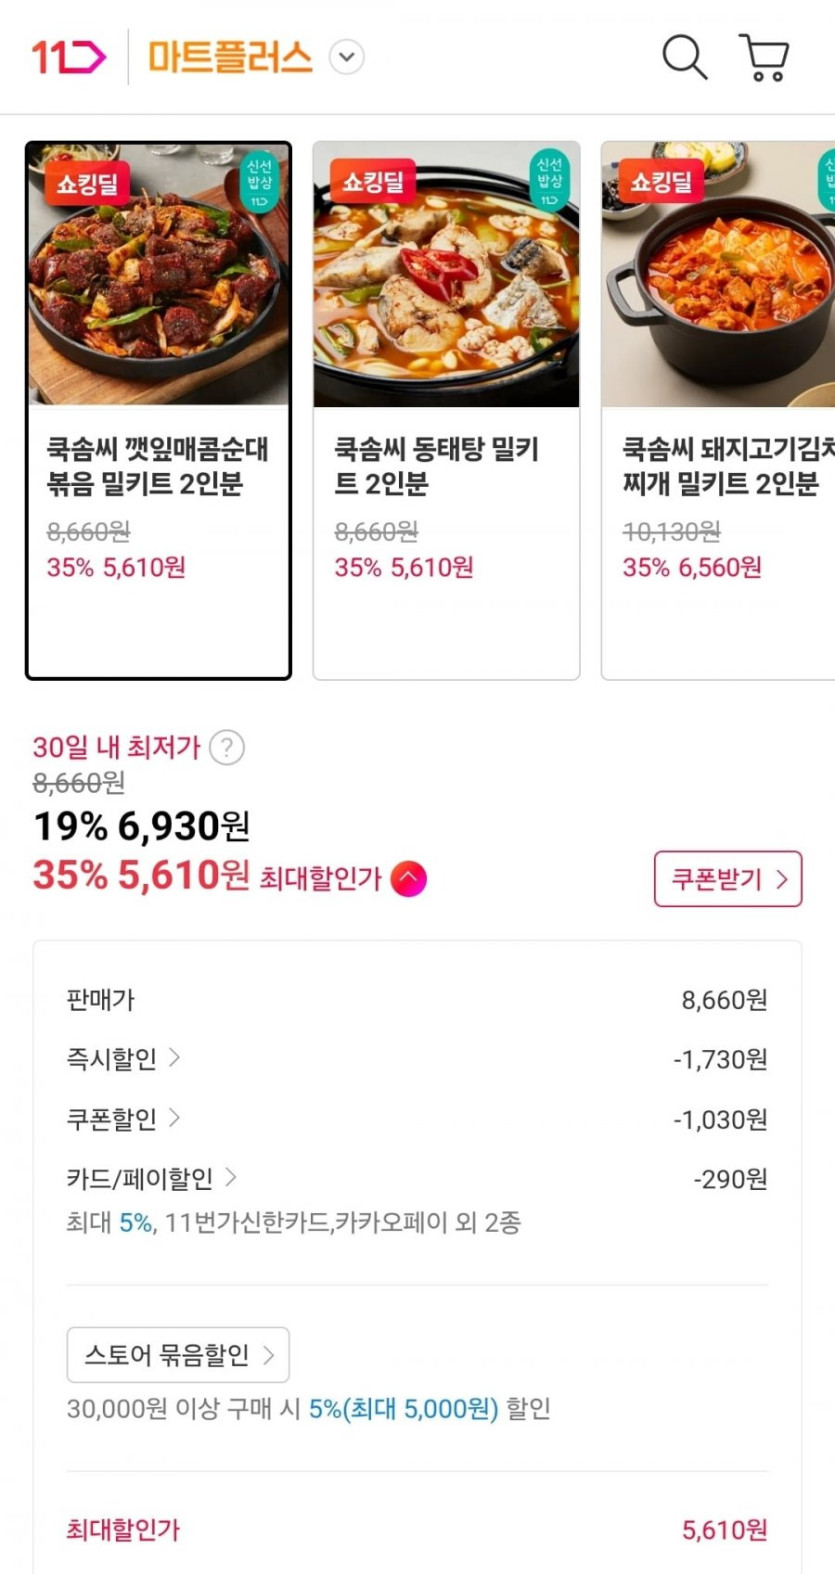The image size is (835, 1574).
Task: Tap 쇼킹딜 badge on 순대볶음 card
Action: pyautogui.click(x=87, y=183)
